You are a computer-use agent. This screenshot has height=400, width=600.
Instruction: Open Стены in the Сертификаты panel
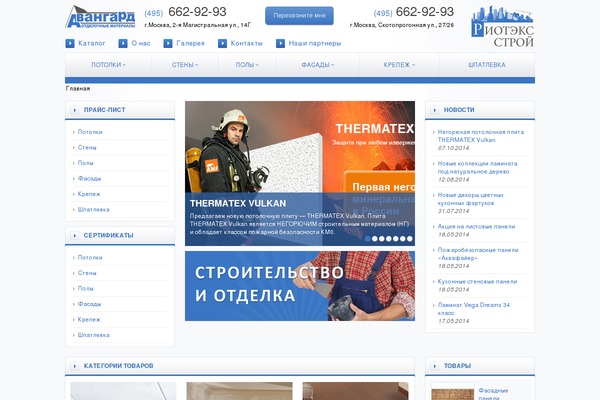87,273
